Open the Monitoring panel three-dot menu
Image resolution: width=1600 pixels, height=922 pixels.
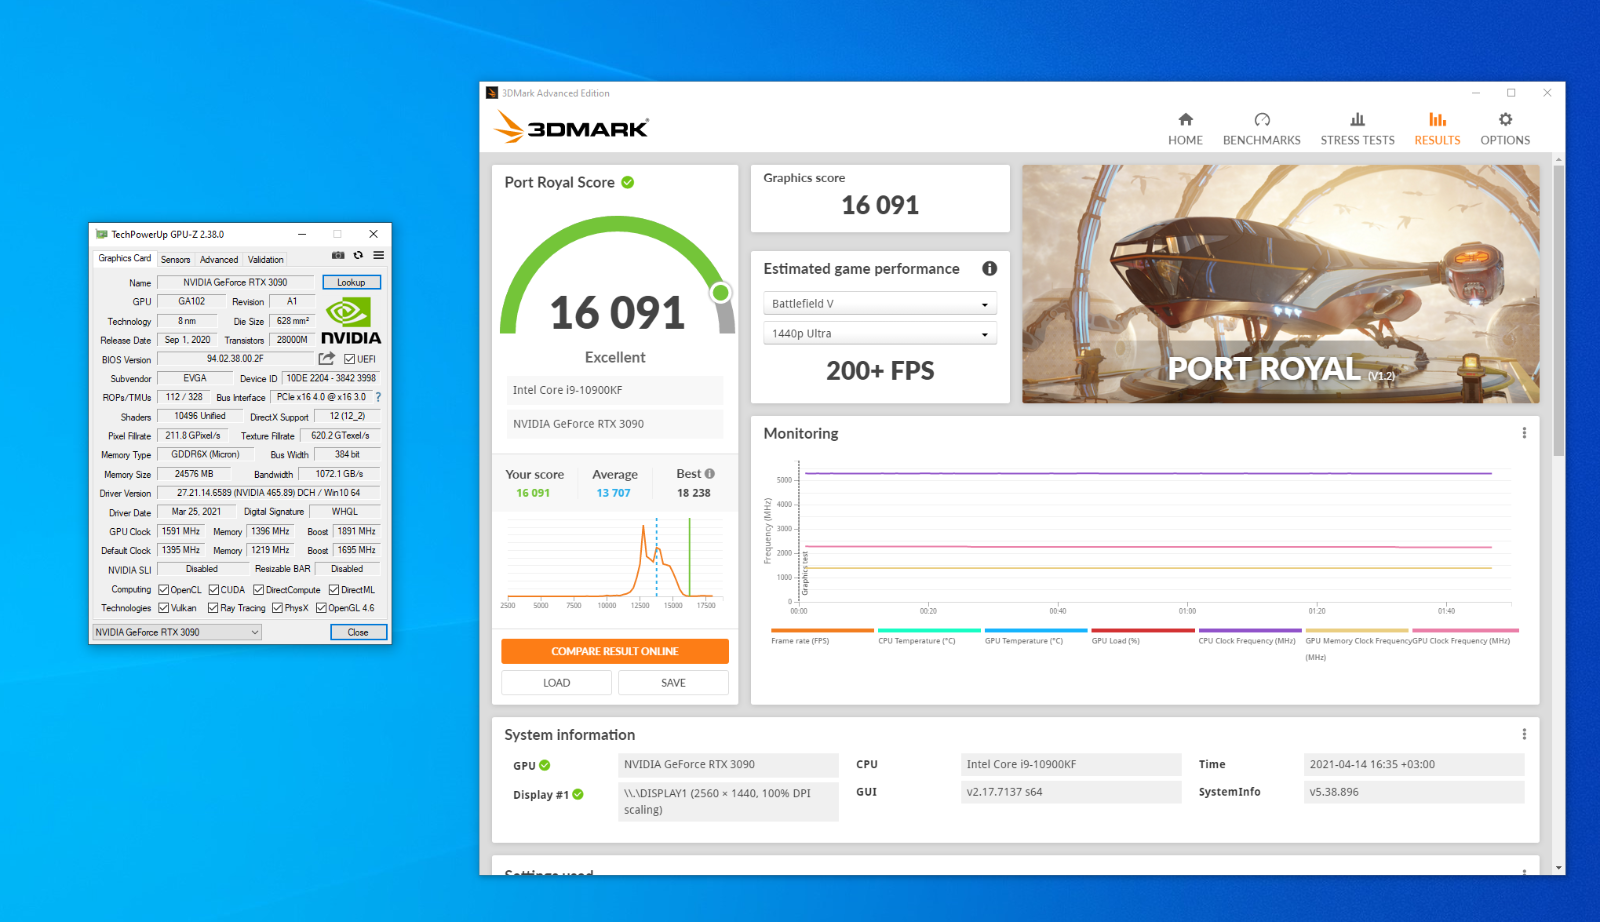tap(1524, 433)
